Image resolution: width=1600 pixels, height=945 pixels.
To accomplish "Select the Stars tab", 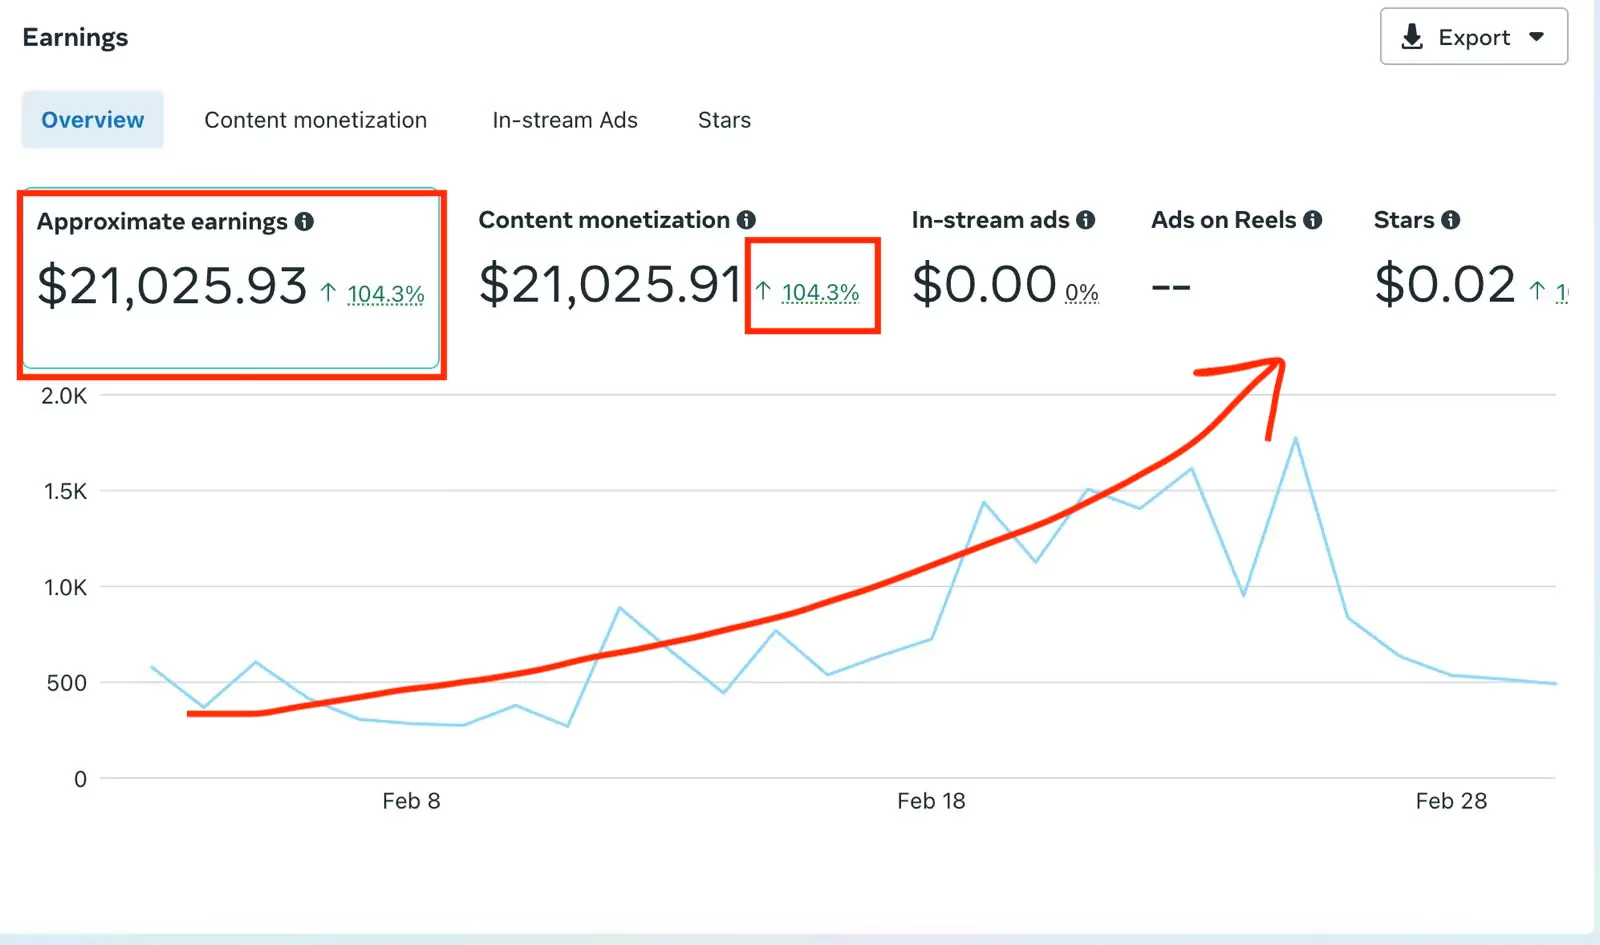I will tap(724, 120).
